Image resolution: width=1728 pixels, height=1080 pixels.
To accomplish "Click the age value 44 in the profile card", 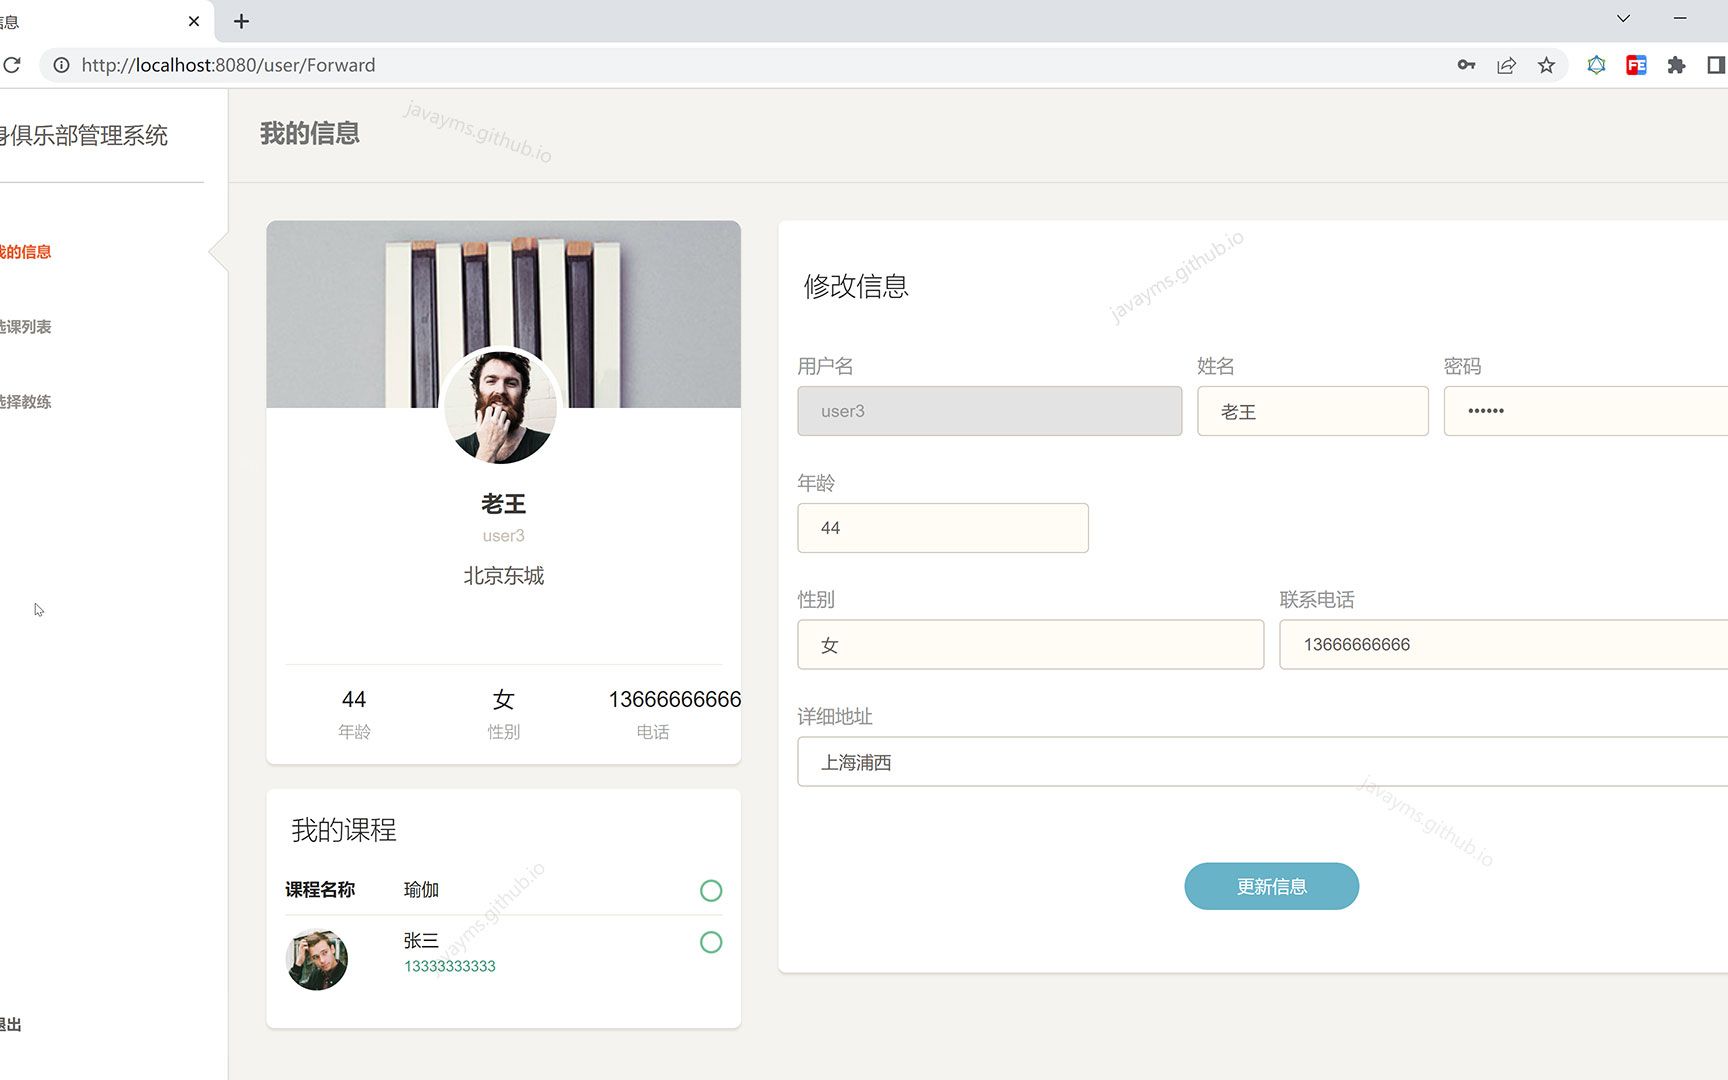I will point(354,700).
